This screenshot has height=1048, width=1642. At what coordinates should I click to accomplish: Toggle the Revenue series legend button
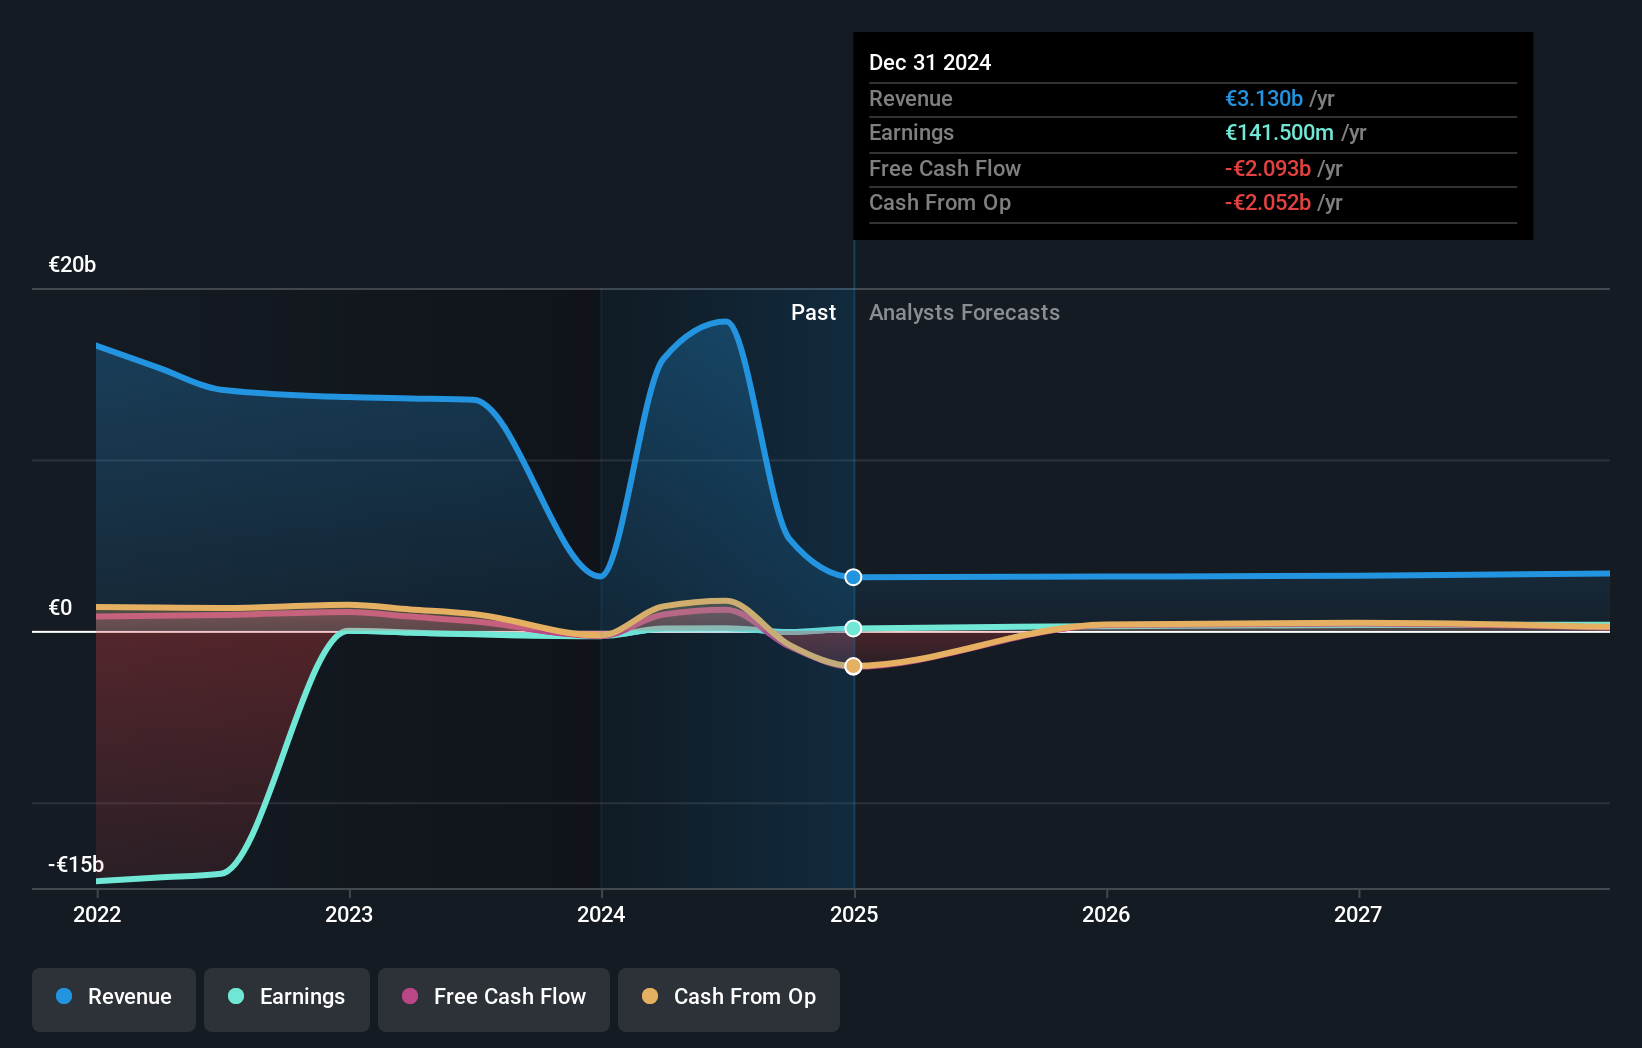pyautogui.click(x=114, y=999)
